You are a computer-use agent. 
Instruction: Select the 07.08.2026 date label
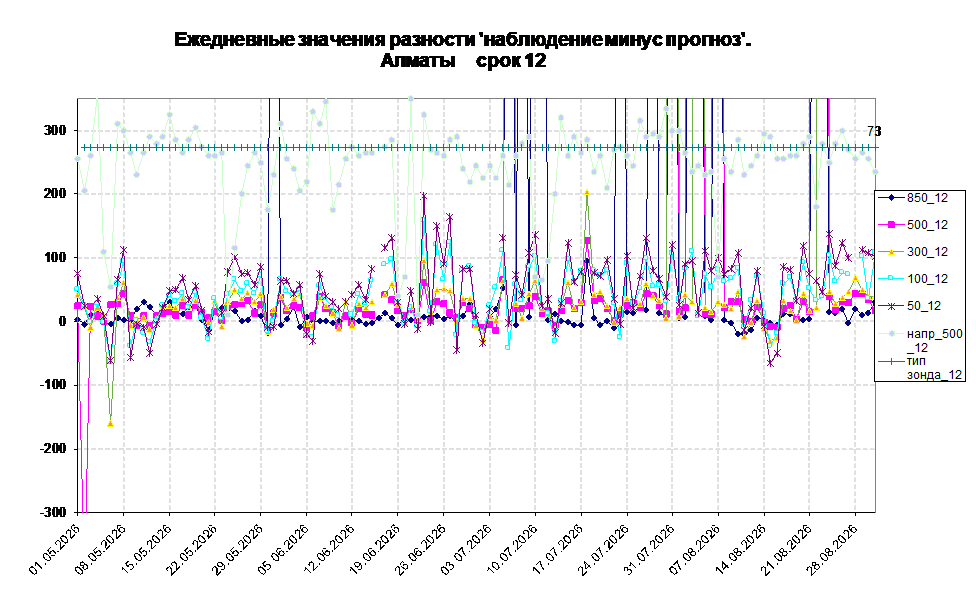[696, 549]
